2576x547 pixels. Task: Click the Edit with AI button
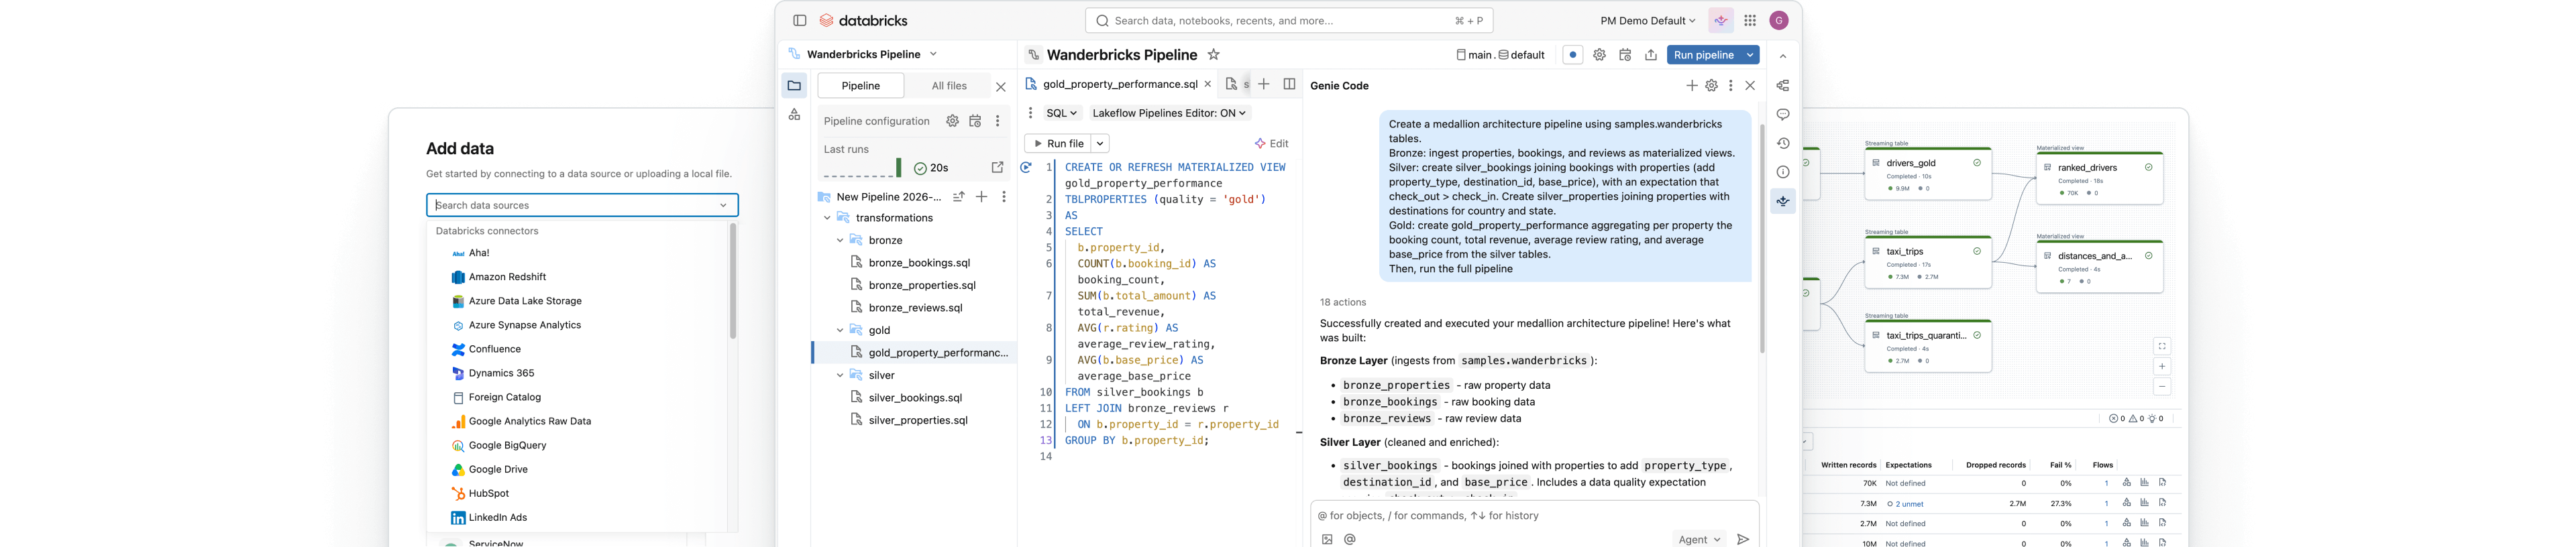(x=1271, y=144)
